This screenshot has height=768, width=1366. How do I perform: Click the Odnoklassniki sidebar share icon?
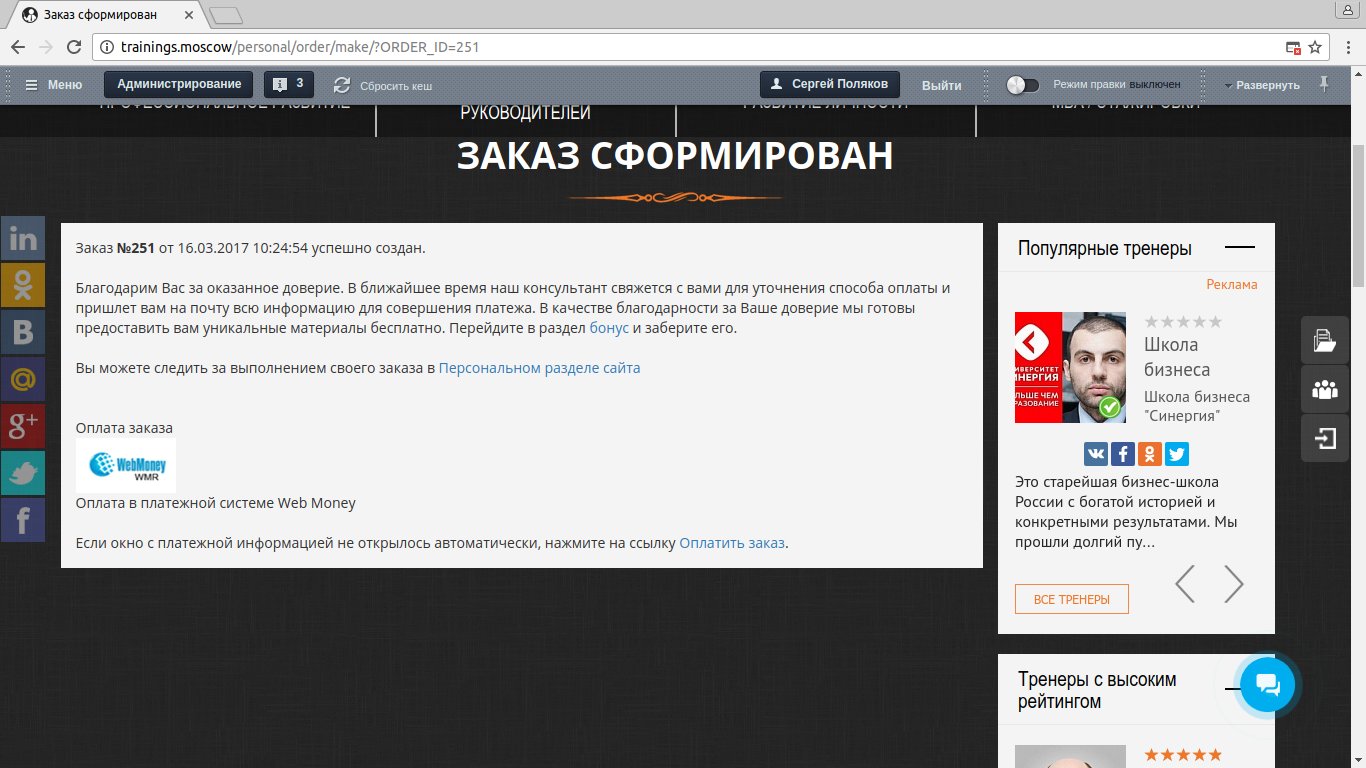[22, 286]
